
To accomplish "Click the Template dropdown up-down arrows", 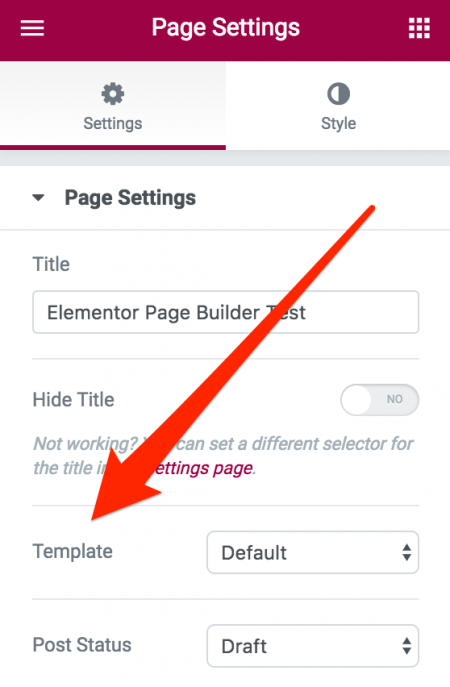I will click(x=407, y=552).
